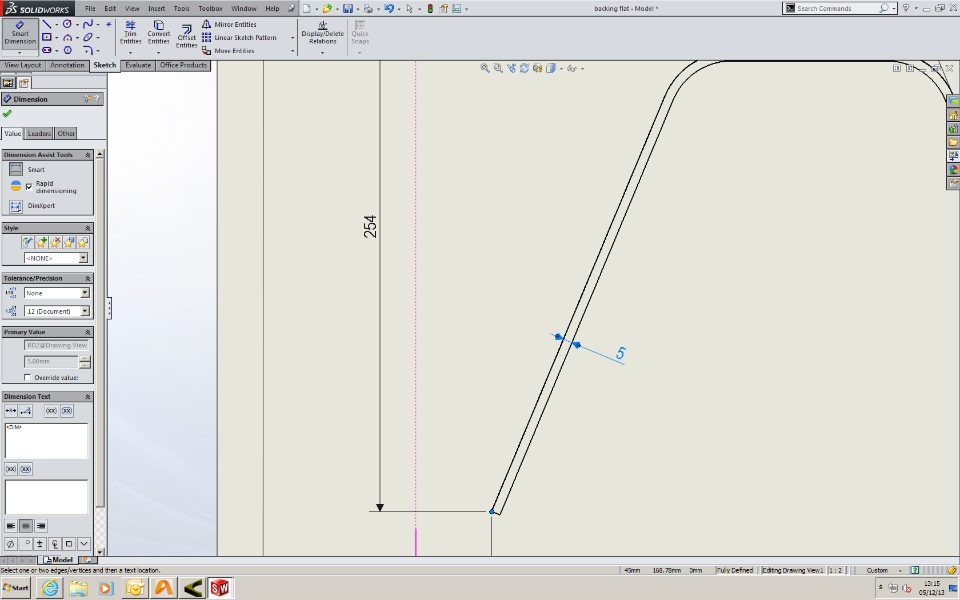960x600 pixels.
Task: Open Display/Delete Relations
Action: 323,33
